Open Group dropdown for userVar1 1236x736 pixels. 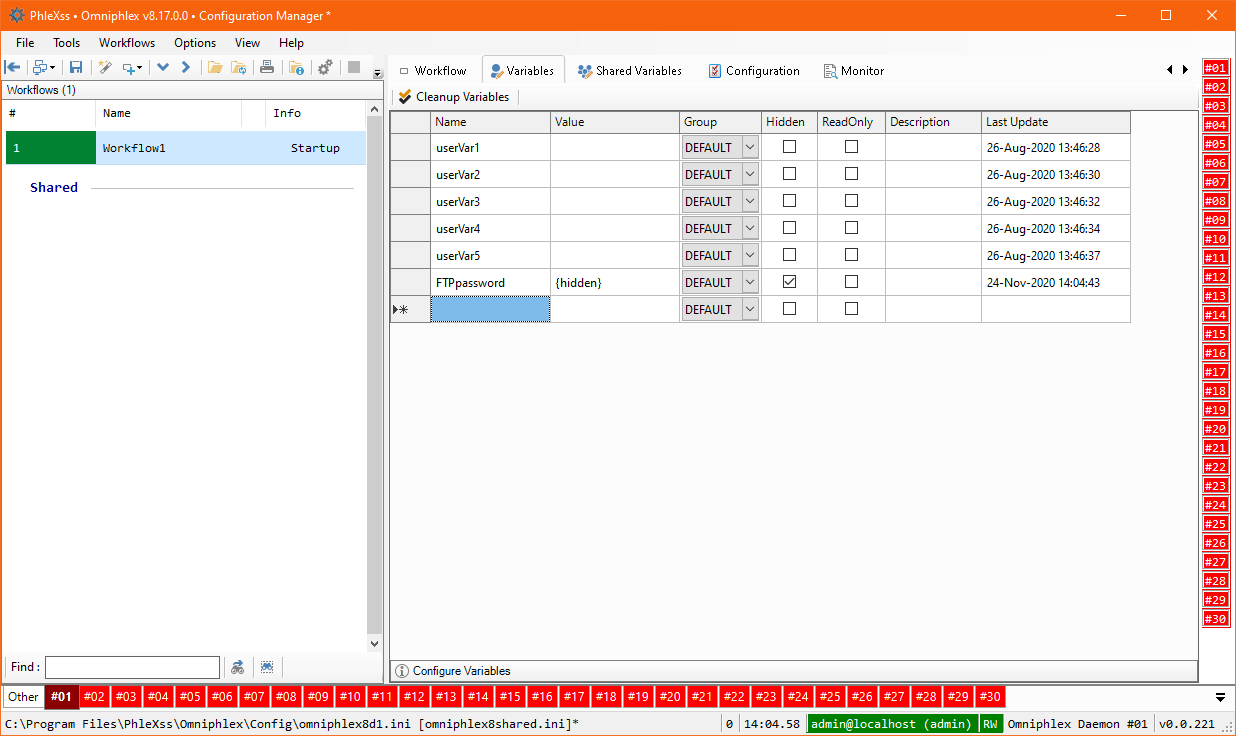pyautogui.click(x=749, y=147)
